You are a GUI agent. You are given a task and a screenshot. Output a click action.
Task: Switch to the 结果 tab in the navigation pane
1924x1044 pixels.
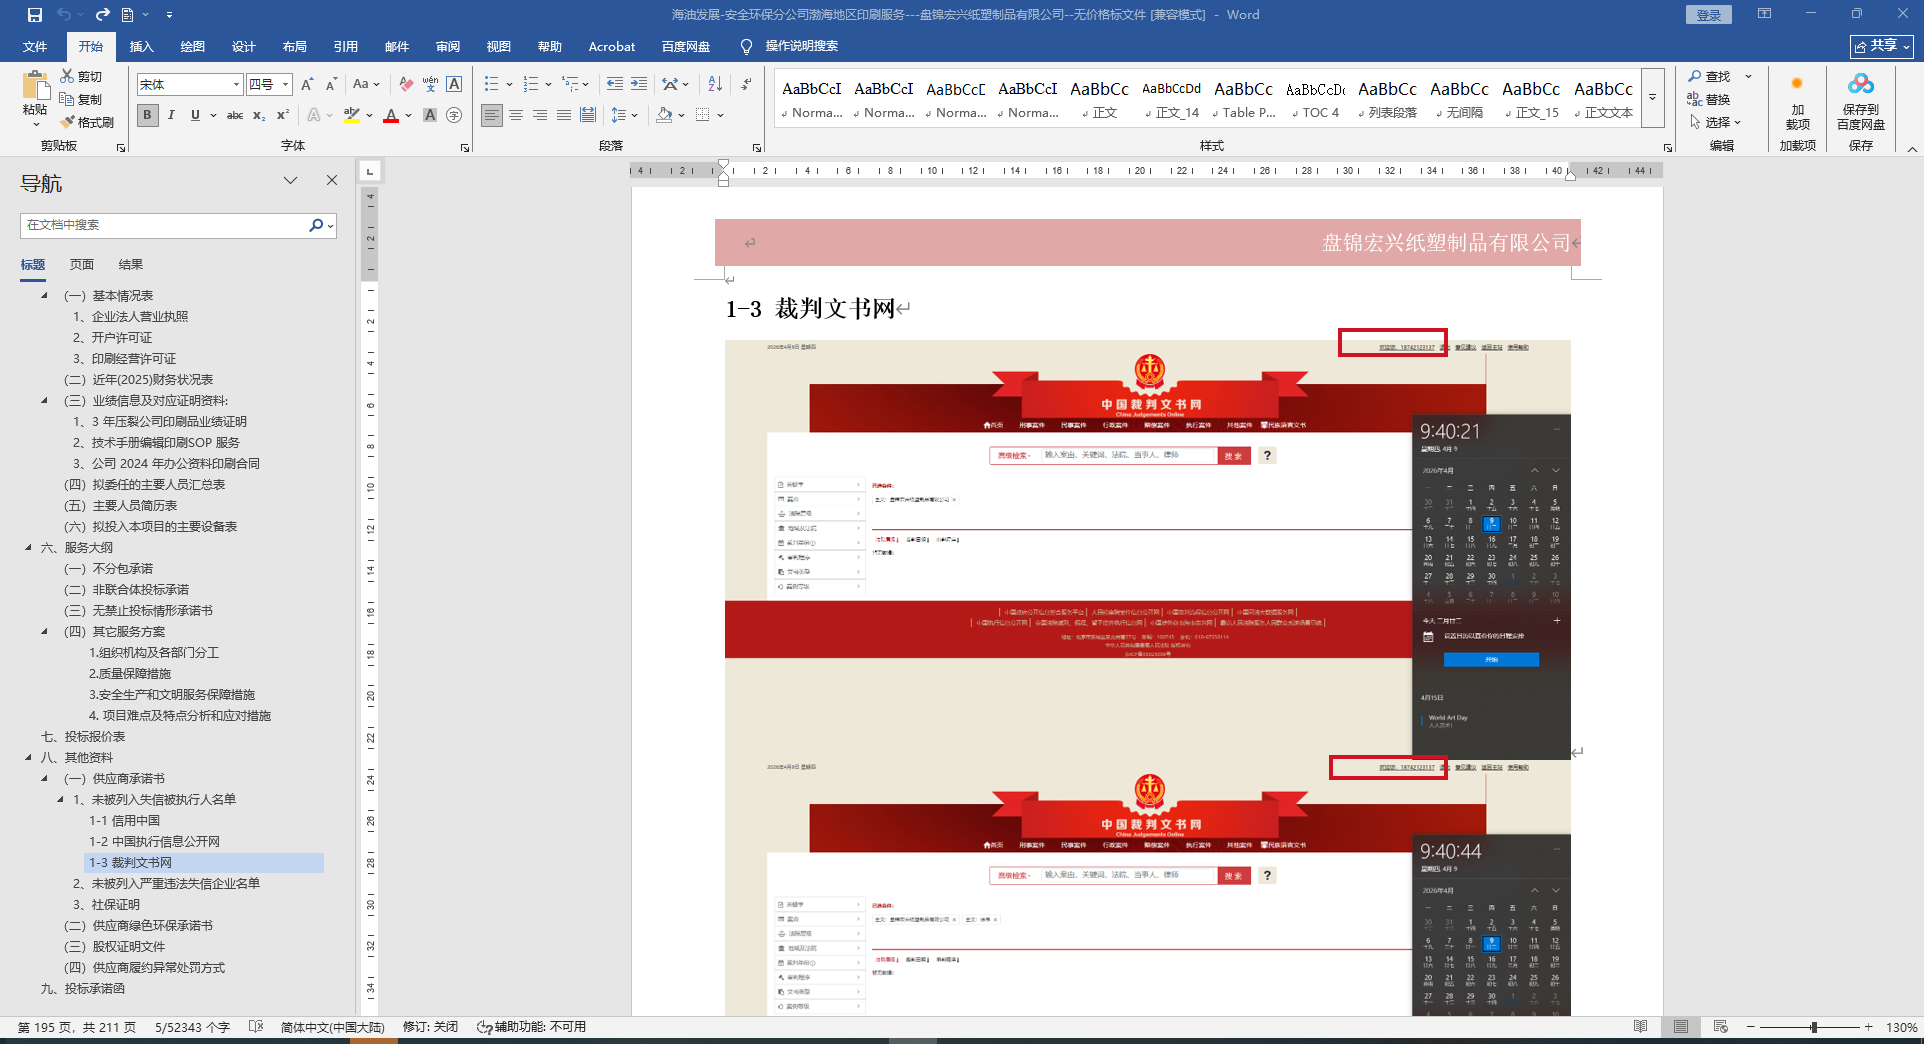click(130, 265)
